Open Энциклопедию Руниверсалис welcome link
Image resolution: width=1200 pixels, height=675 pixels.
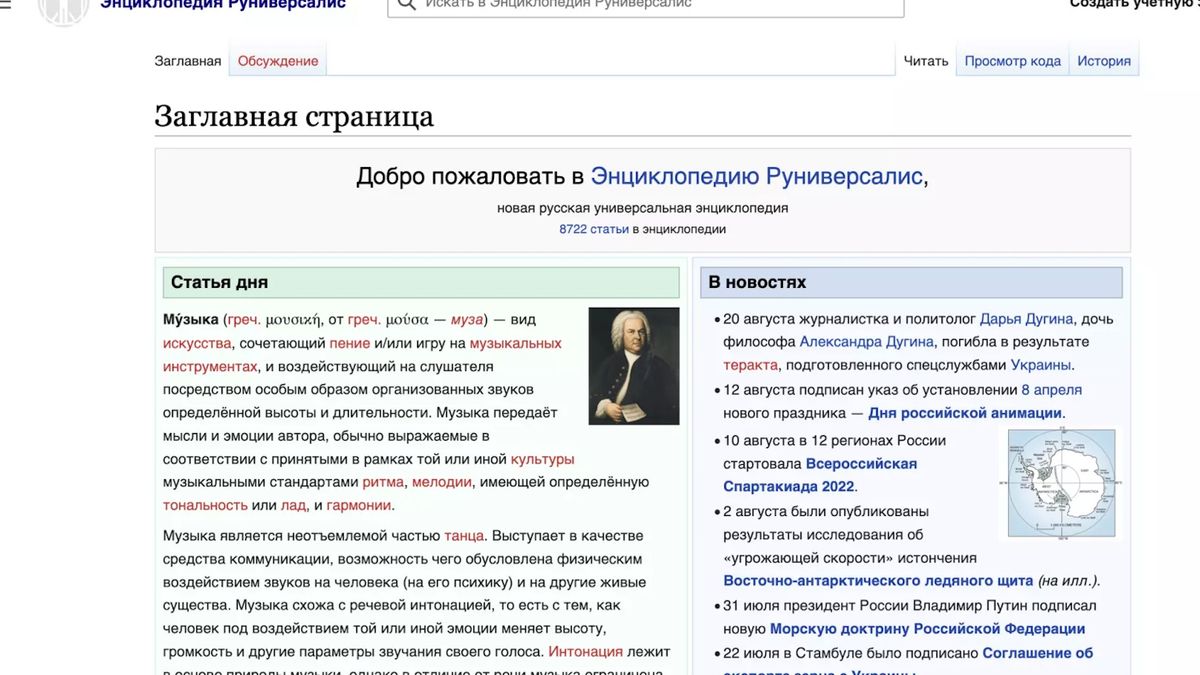pyautogui.click(x=756, y=177)
